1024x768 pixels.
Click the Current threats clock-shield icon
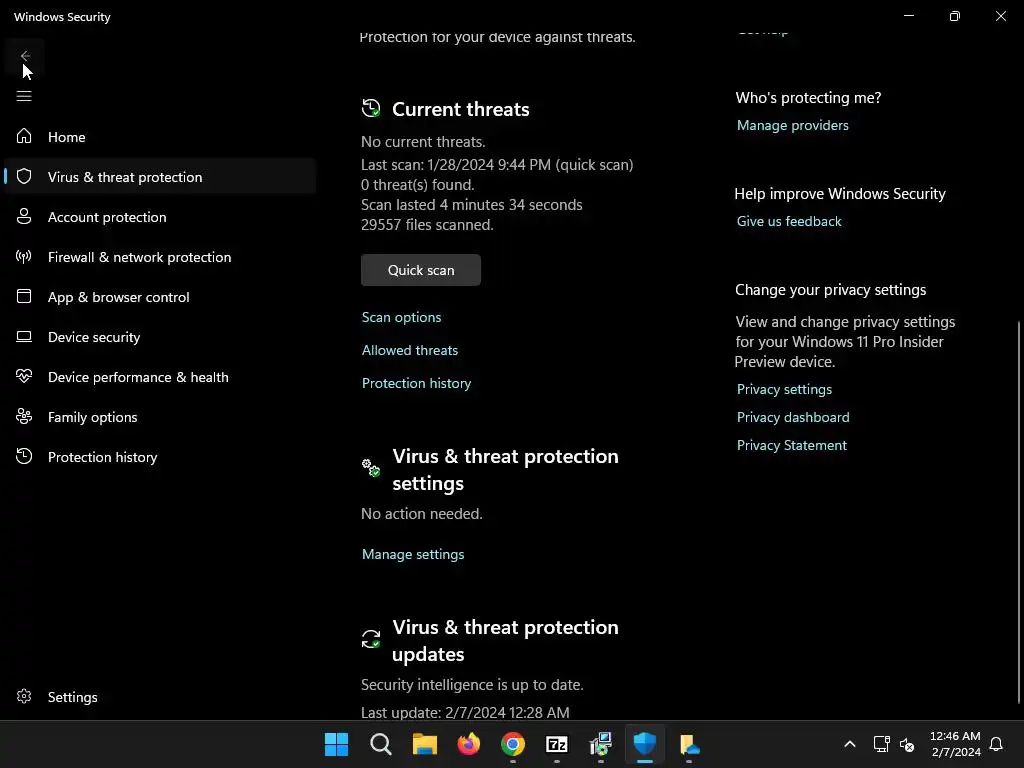coord(371,108)
